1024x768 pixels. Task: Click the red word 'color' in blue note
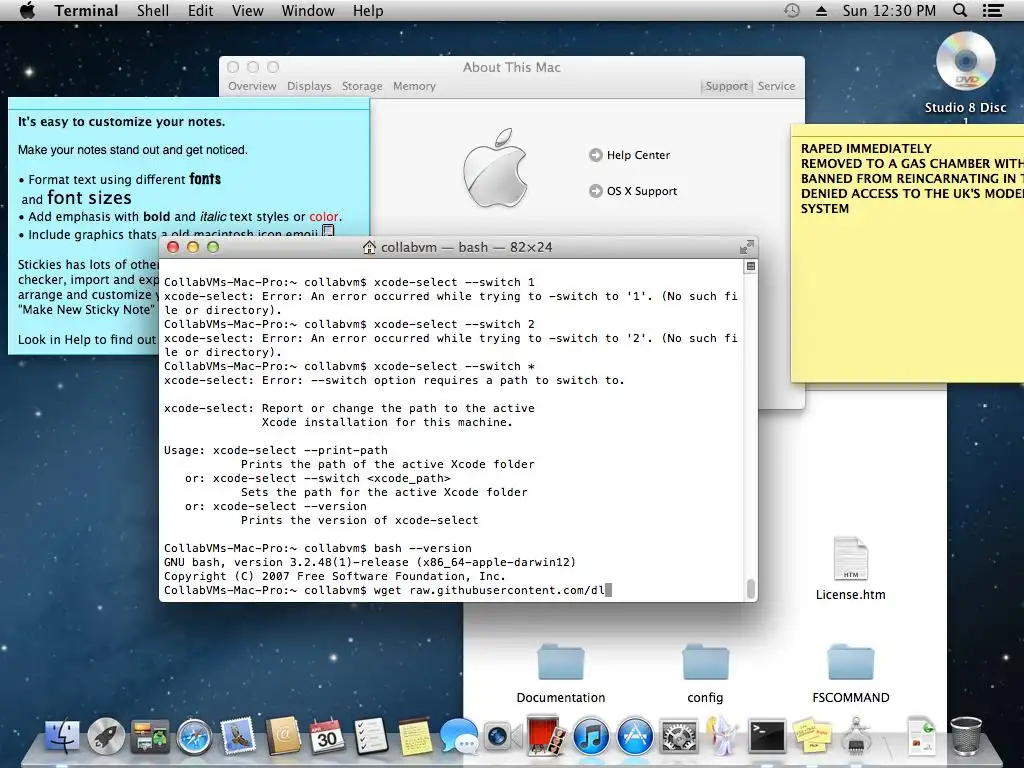(323, 216)
